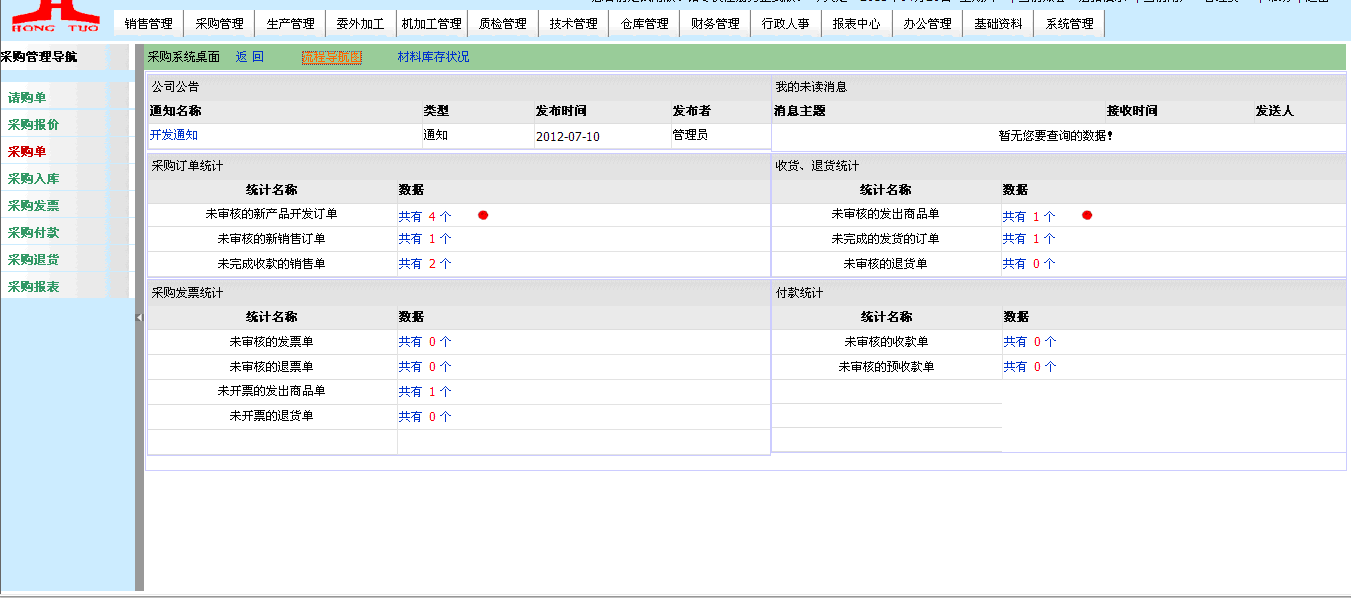1351x598 pixels.
Task: Click the 未审核的预收款单 row label
Action: pyautogui.click(x=886, y=367)
